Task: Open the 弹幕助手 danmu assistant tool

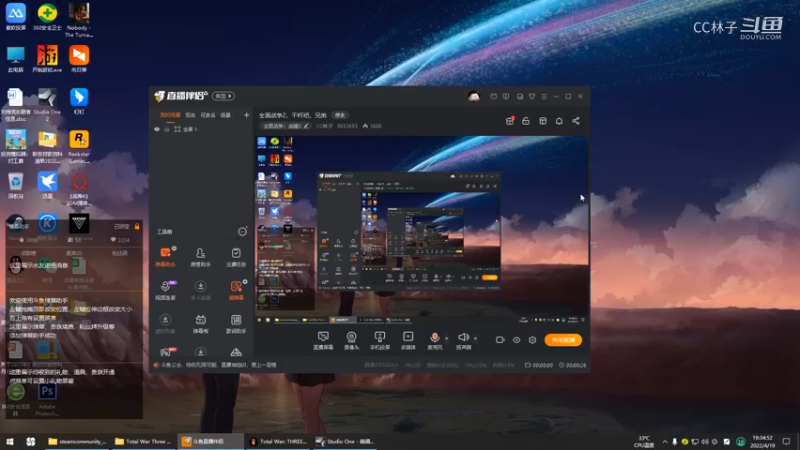Action: click(x=165, y=257)
